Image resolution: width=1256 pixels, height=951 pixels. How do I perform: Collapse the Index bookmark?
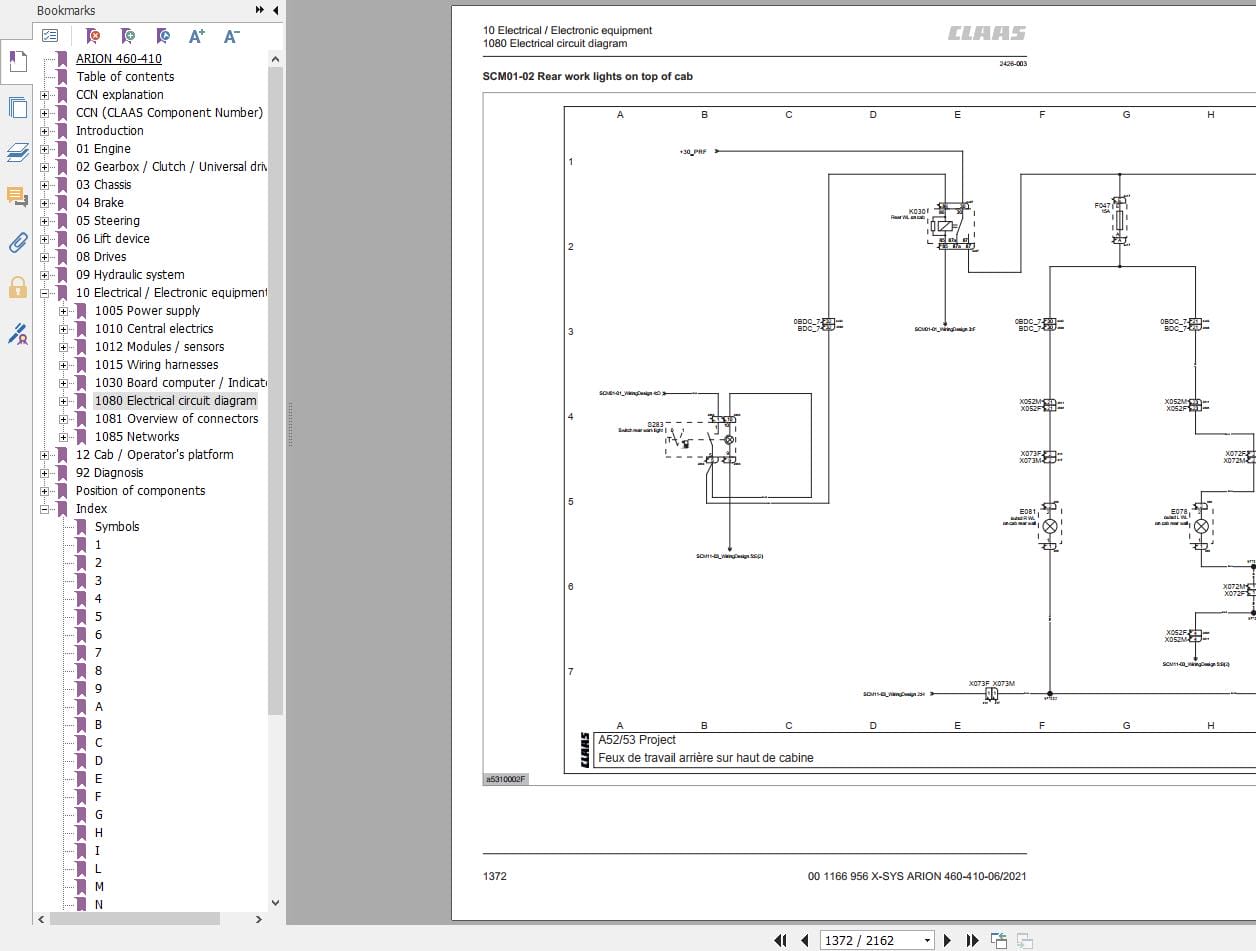(x=44, y=509)
